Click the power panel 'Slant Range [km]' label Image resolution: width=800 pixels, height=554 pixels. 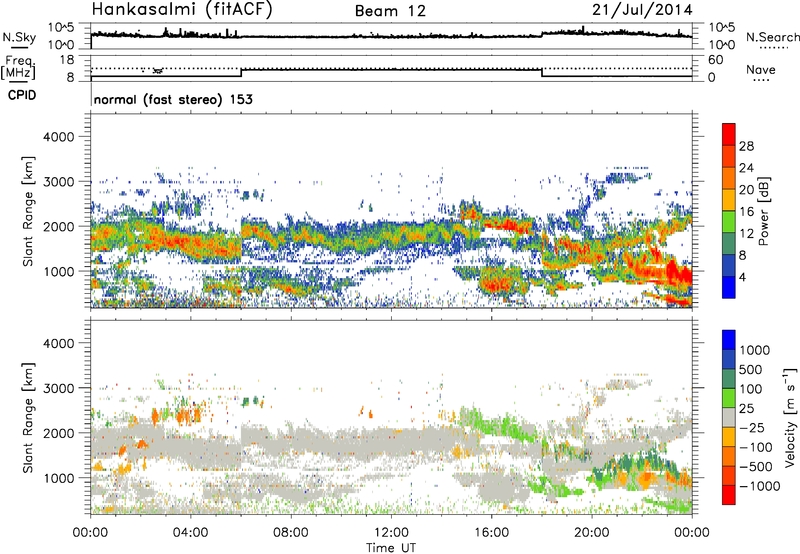(x=28, y=211)
